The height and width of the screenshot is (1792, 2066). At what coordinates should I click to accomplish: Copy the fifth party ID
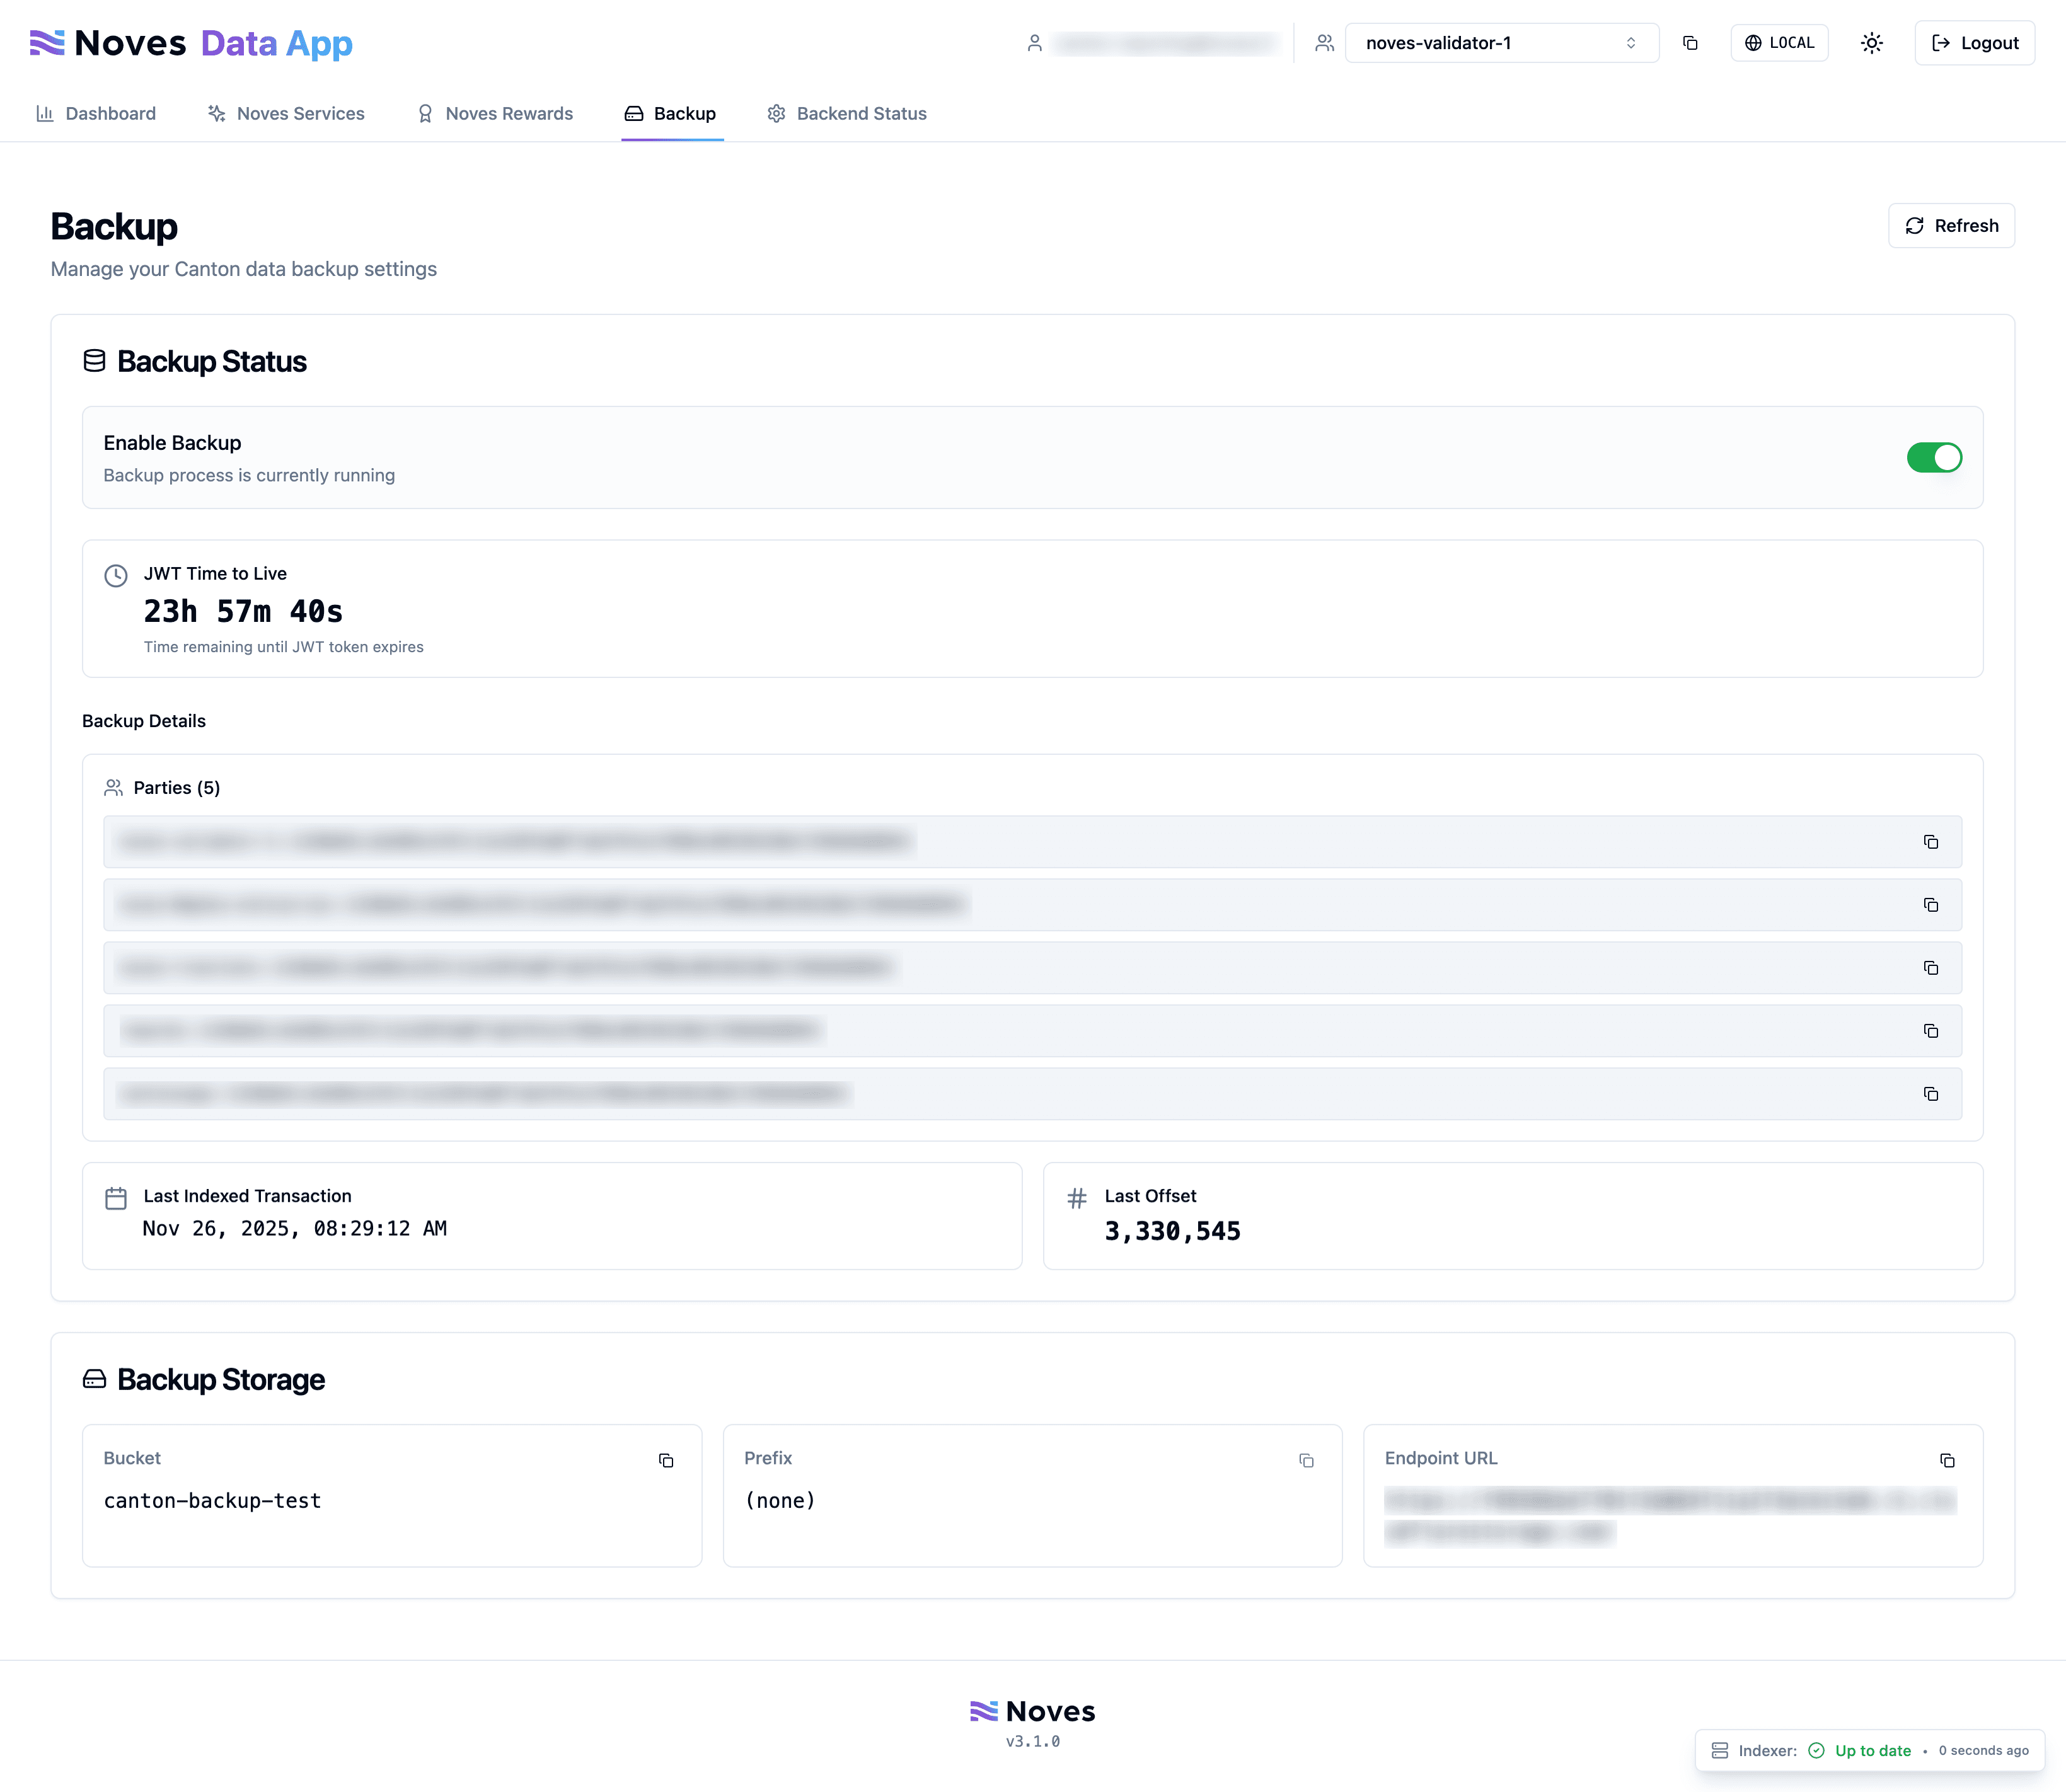point(1930,1094)
